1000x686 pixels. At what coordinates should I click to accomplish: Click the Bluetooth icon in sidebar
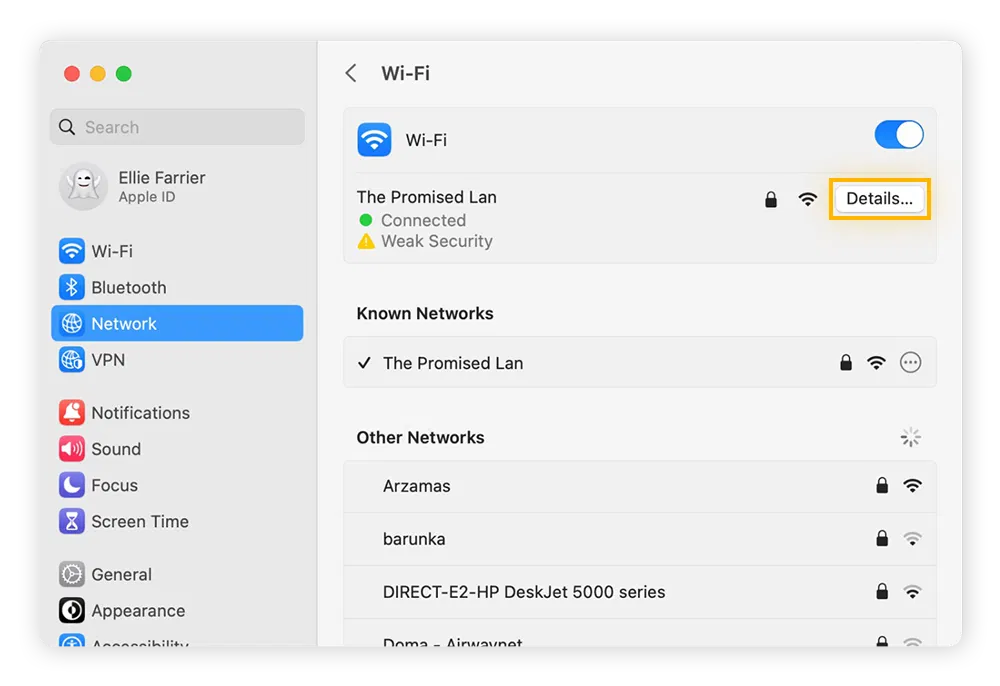tap(71, 288)
